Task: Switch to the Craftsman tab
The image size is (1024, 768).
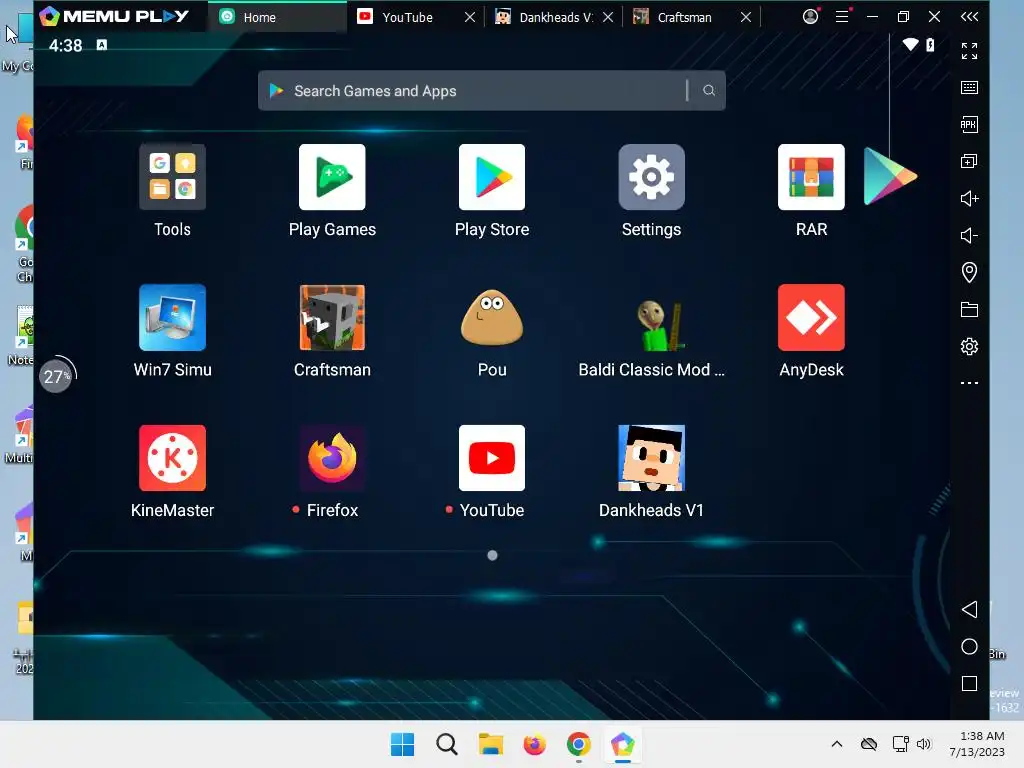Action: [x=682, y=17]
